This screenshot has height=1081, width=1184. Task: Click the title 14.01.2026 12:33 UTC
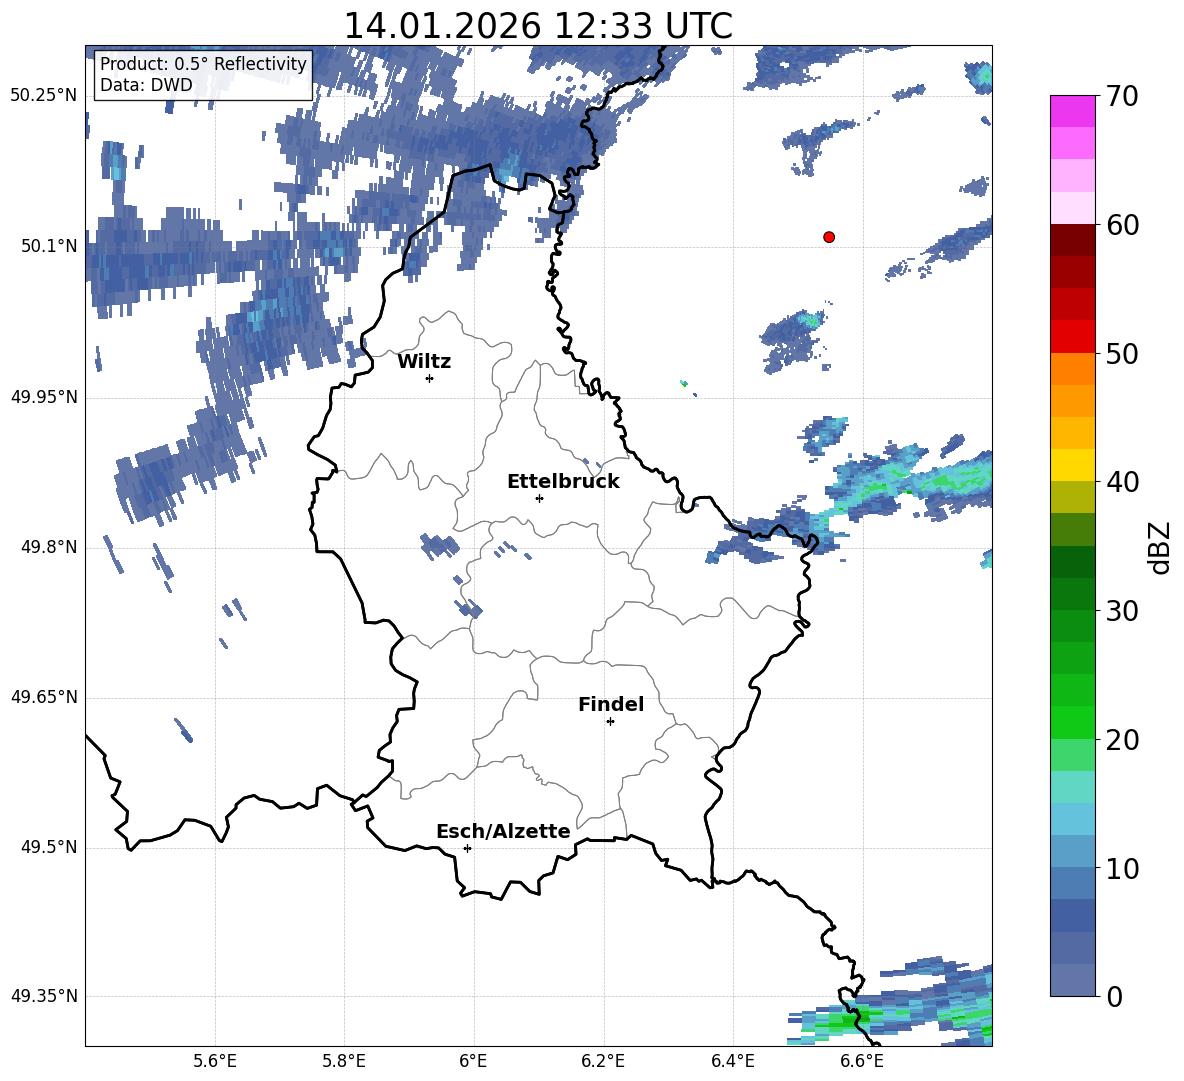(538, 26)
